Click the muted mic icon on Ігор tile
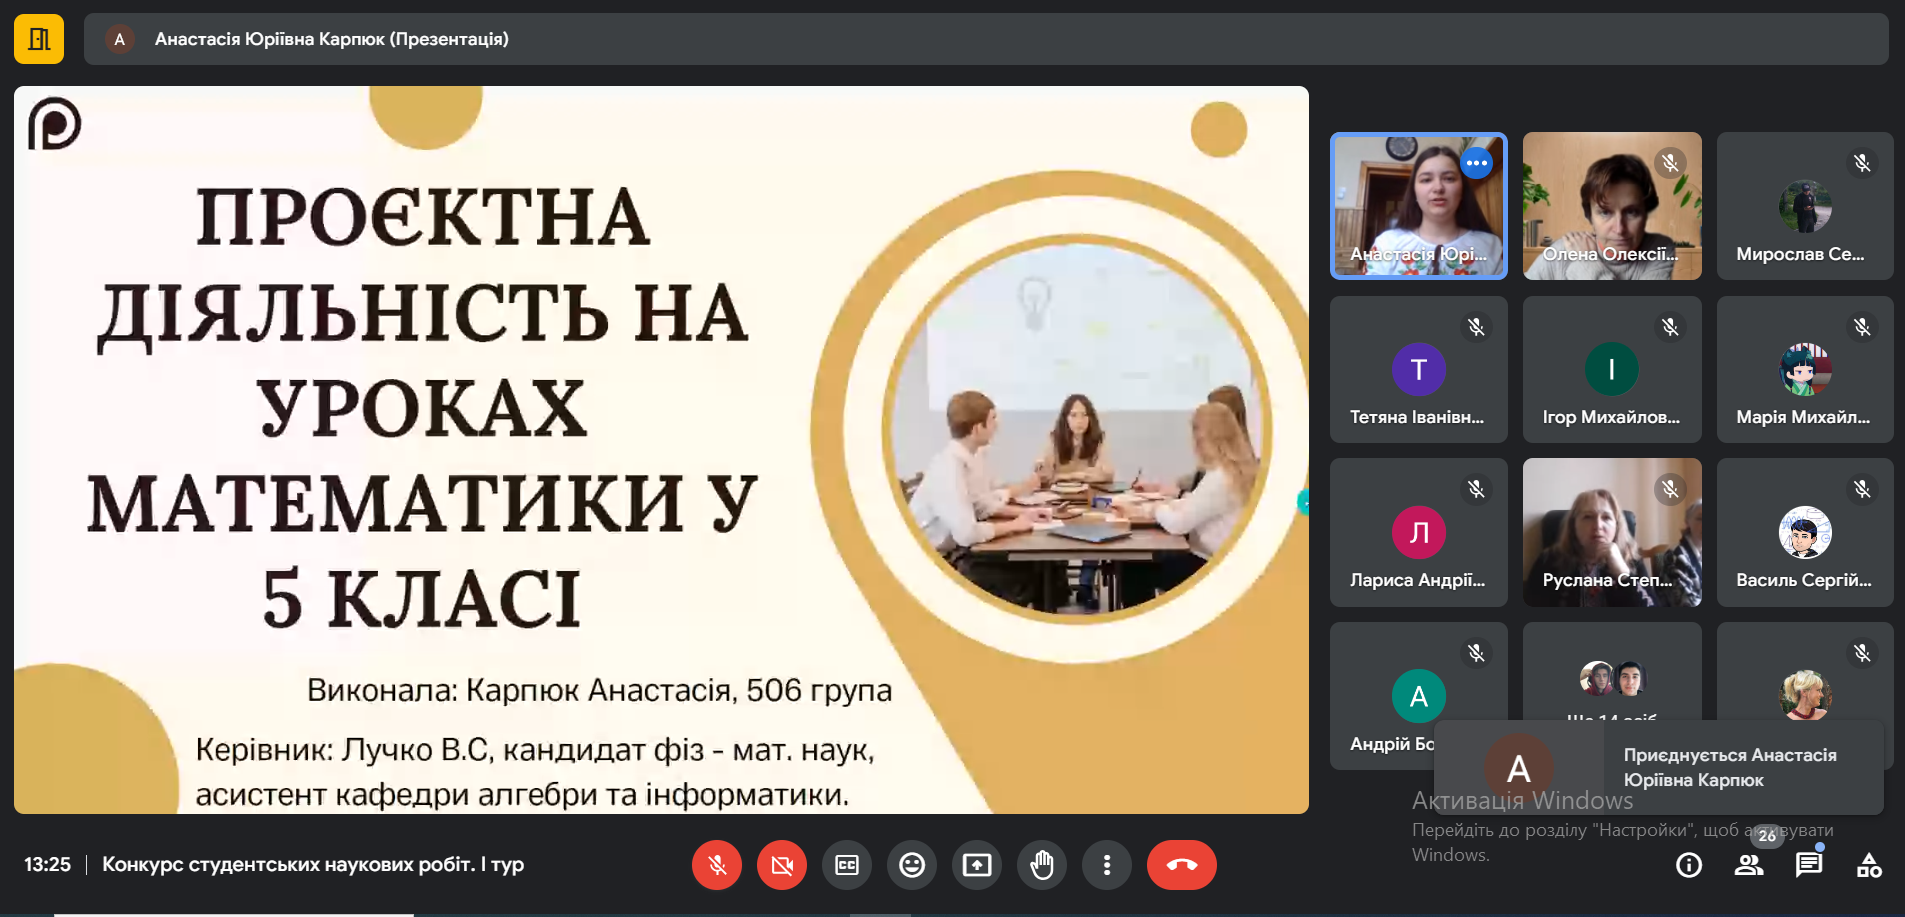1905x917 pixels. tap(1670, 327)
